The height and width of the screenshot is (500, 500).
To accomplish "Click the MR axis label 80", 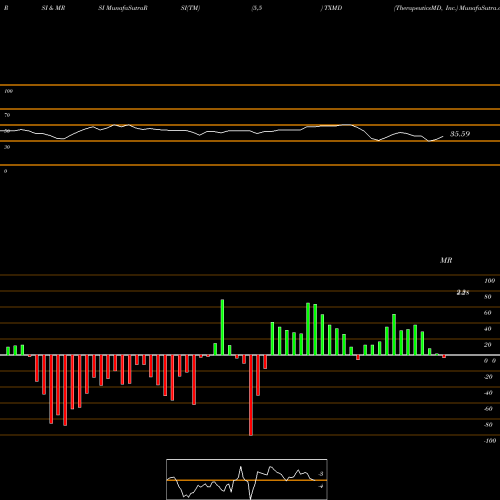I will tap(487, 297).
